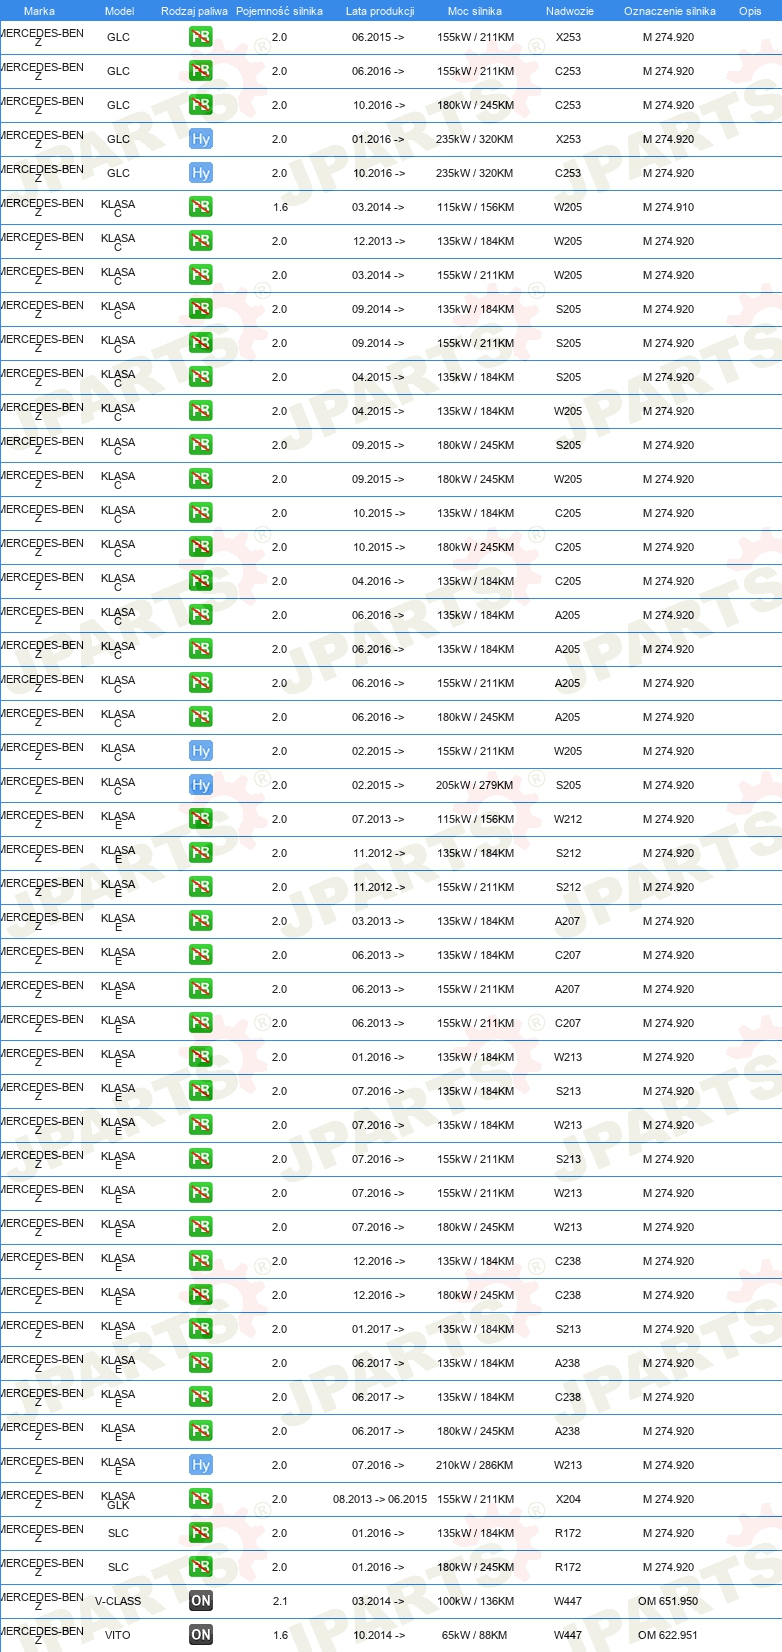This screenshot has height=1652, width=782.
Task: Click the production date 10.2014 ->
Action: 379,1636
